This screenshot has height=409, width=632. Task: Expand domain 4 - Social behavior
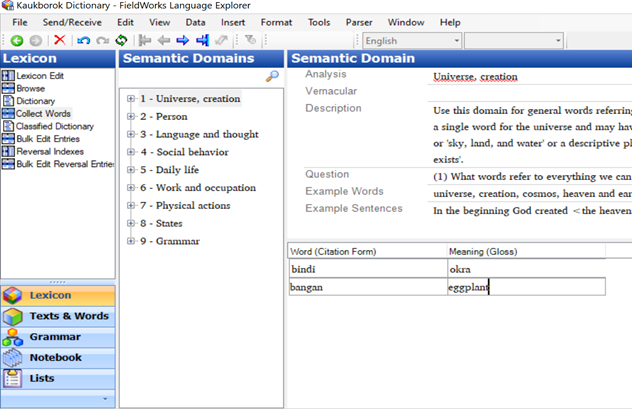coord(131,152)
